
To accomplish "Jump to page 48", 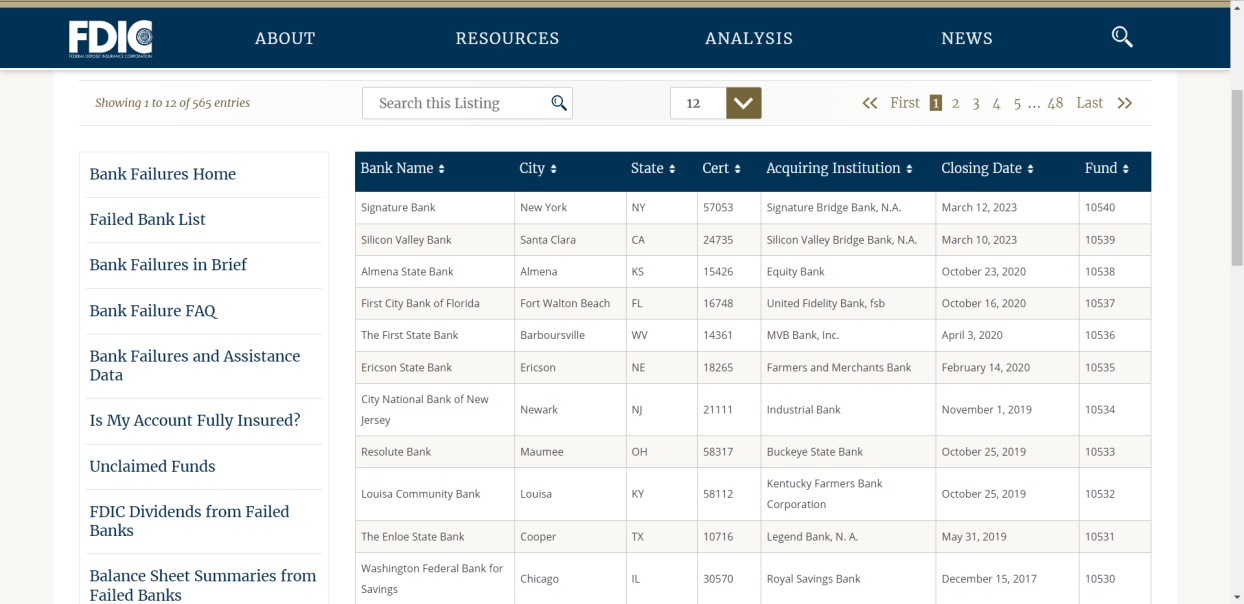I will 1055,103.
